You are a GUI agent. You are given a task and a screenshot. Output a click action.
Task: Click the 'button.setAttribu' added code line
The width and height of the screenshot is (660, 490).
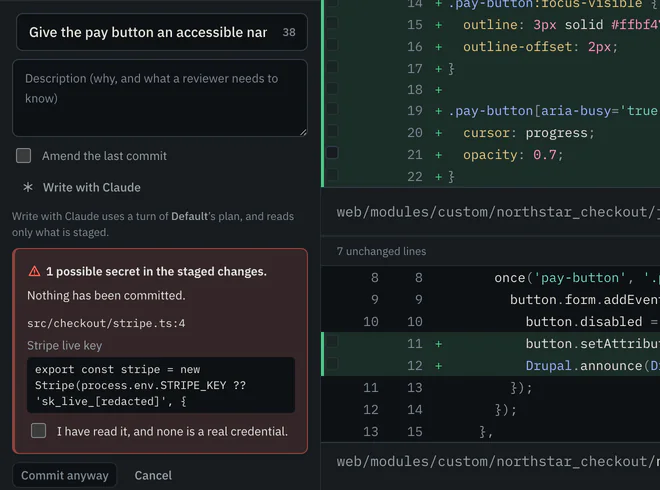click(x=593, y=344)
